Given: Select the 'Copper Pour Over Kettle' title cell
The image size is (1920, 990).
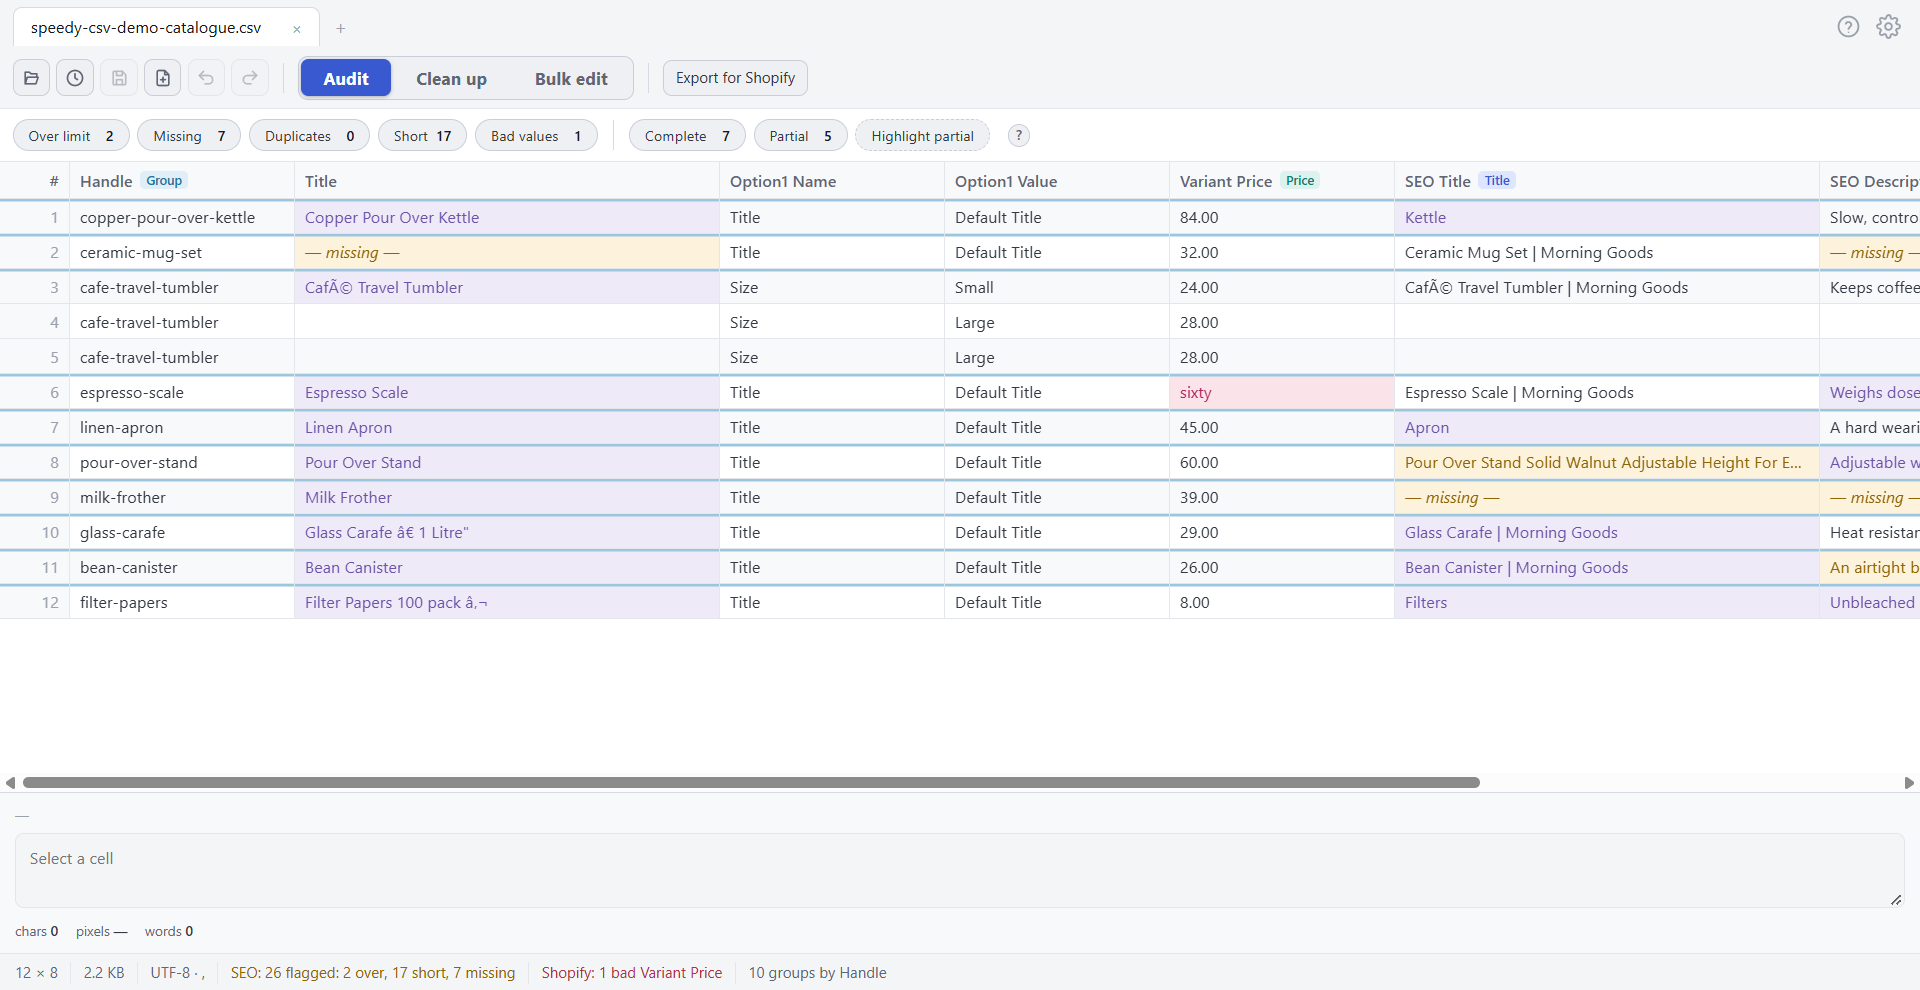Looking at the screenshot, I should (507, 218).
